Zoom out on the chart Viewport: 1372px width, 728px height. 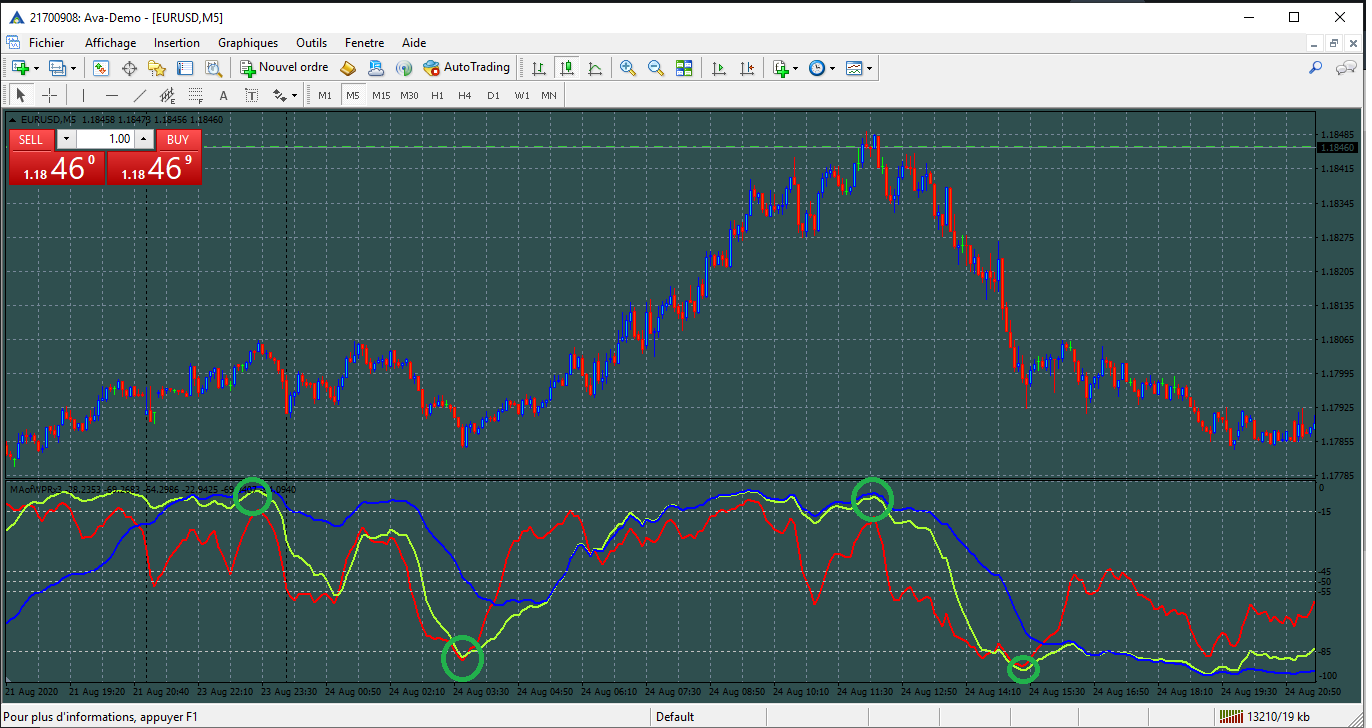656,68
